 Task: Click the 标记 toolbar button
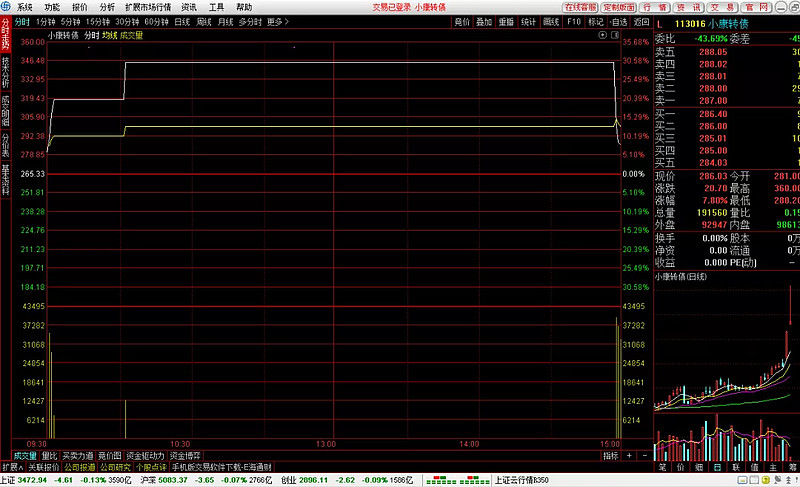click(x=596, y=22)
